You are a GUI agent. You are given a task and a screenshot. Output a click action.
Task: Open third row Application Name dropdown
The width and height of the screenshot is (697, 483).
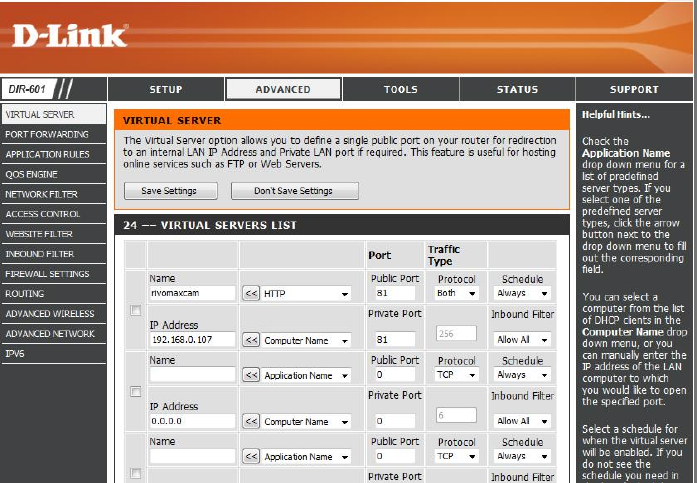[306, 457]
